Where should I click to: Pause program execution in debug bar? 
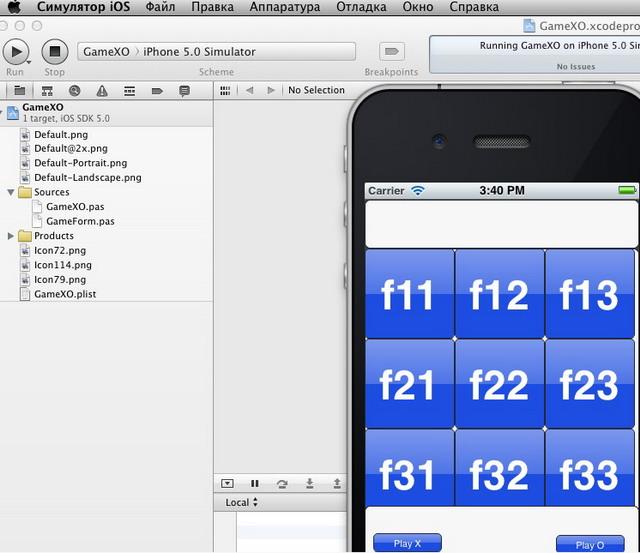click(x=254, y=483)
